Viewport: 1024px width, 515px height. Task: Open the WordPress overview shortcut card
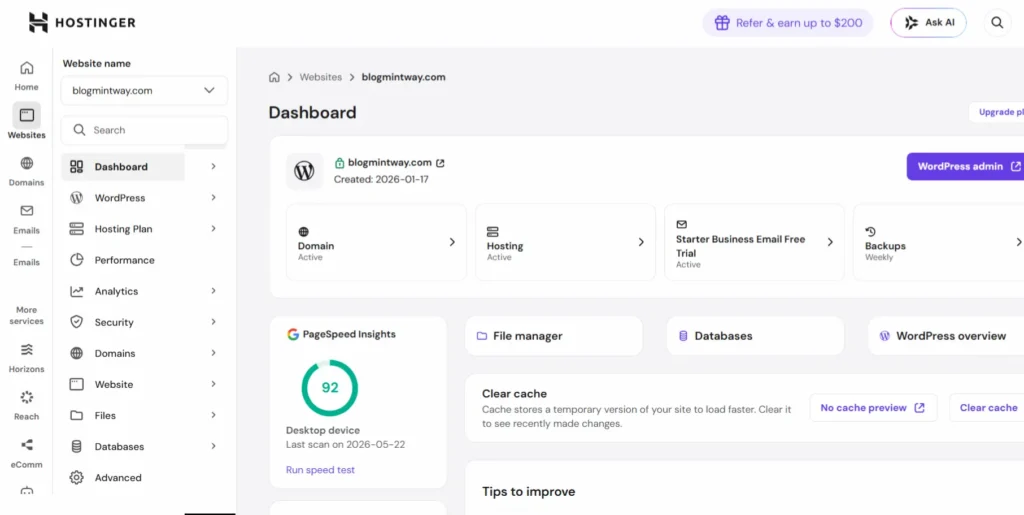[946, 336]
